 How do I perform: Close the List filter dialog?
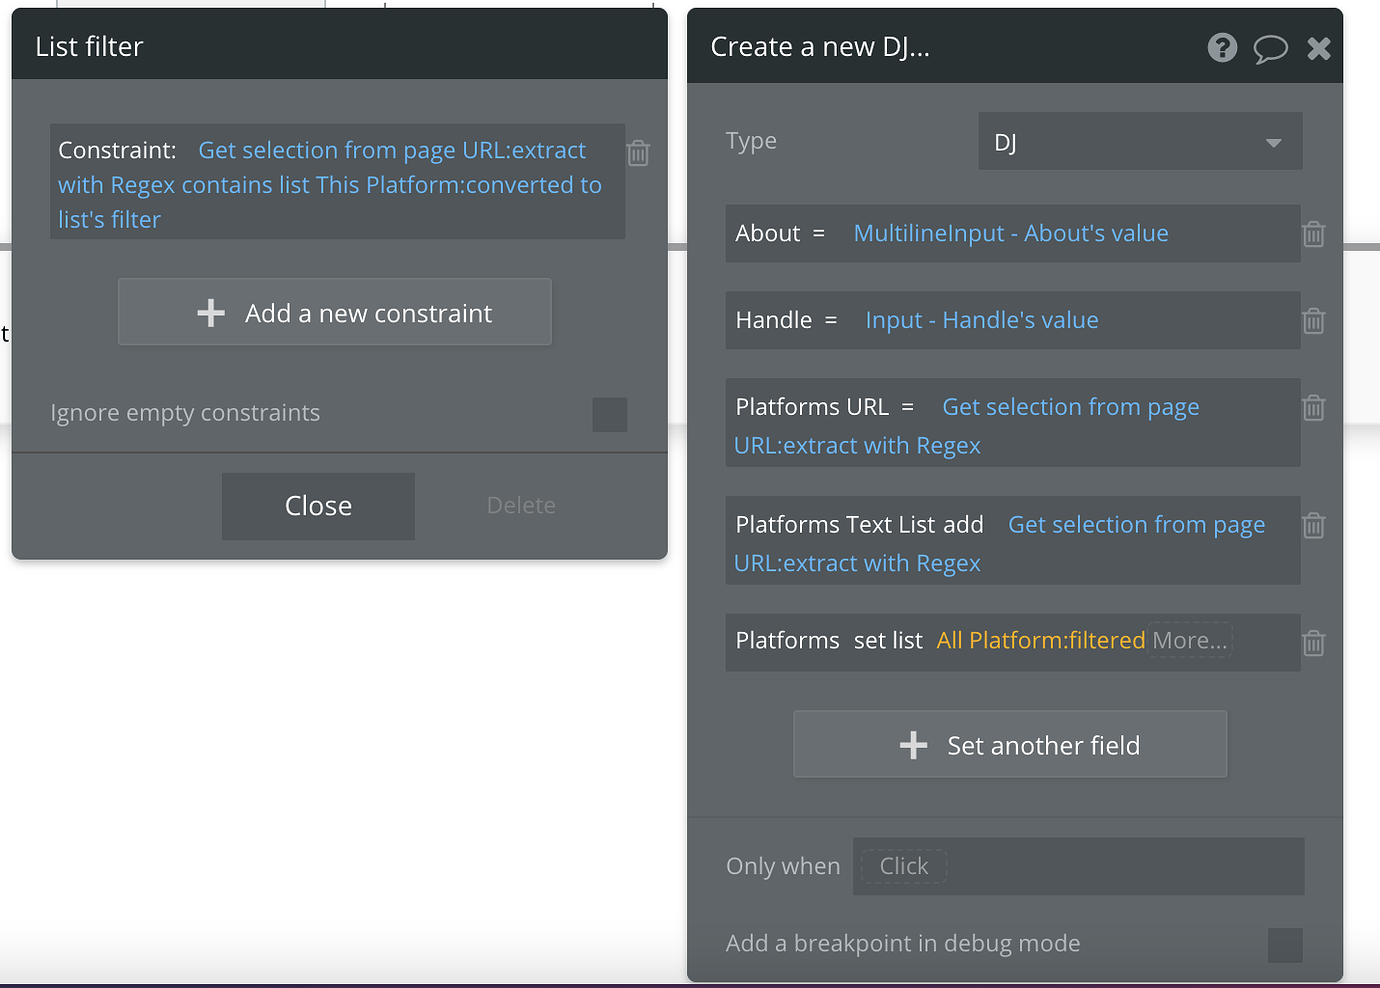[x=318, y=505]
